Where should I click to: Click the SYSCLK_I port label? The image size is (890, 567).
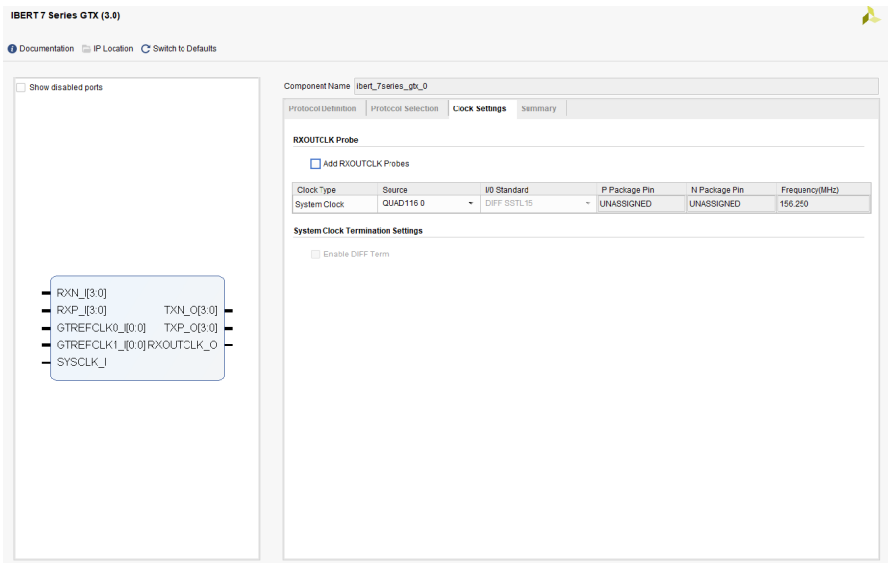click(x=81, y=362)
